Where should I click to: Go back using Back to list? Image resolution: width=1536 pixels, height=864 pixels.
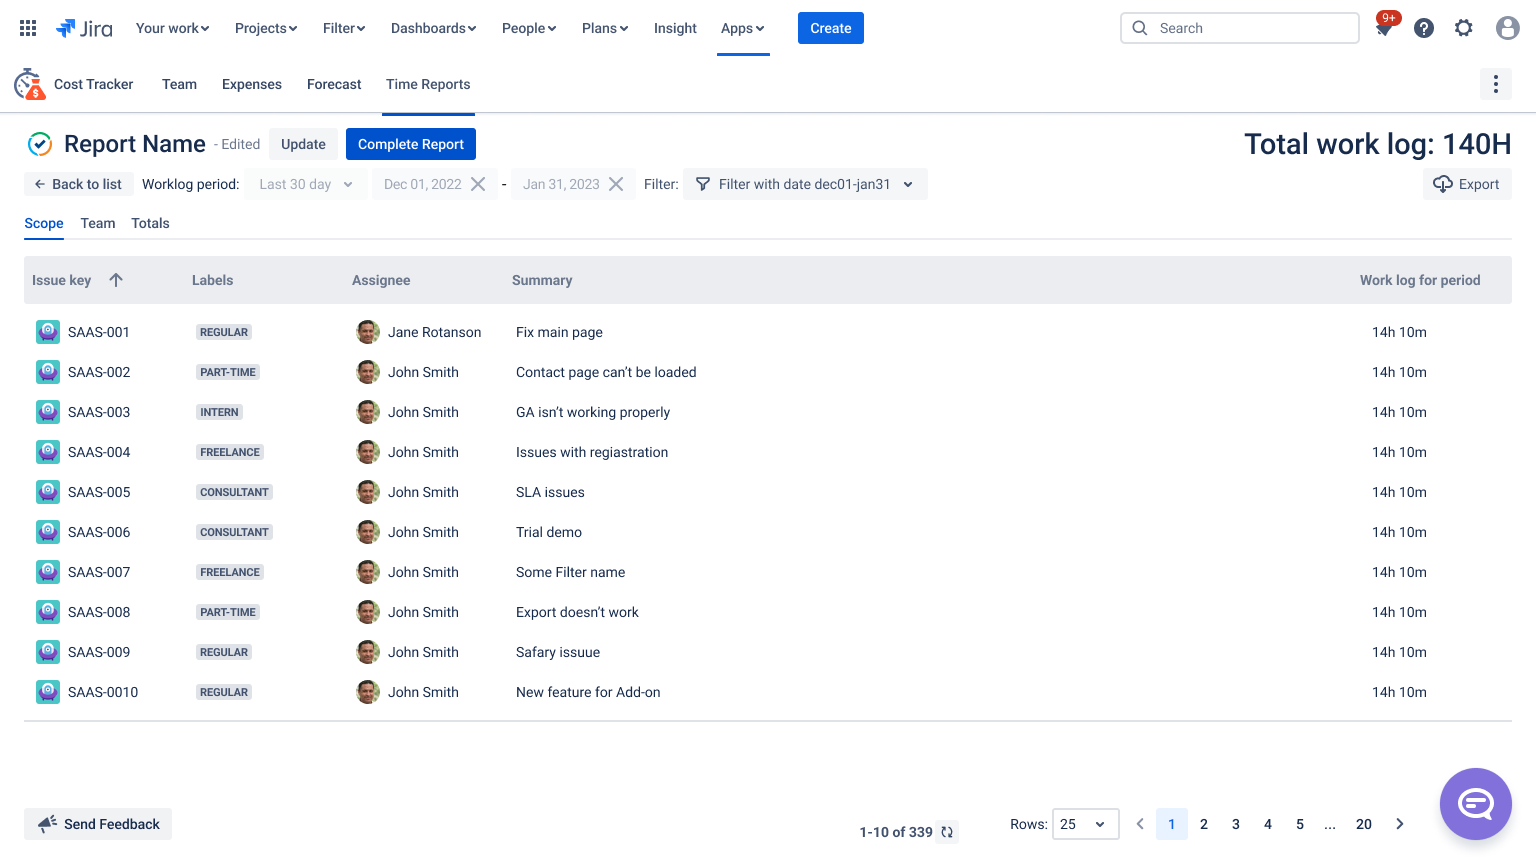tap(78, 184)
